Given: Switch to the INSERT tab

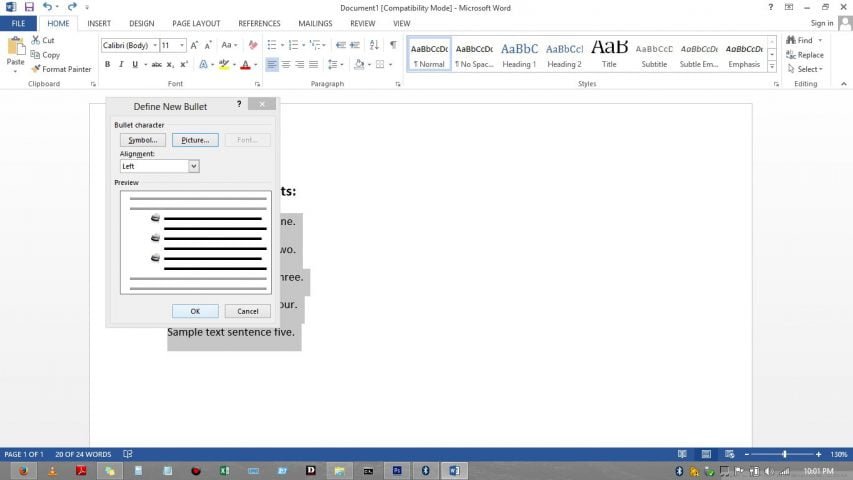Looking at the screenshot, I should pyautogui.click(x=99, y=23).
